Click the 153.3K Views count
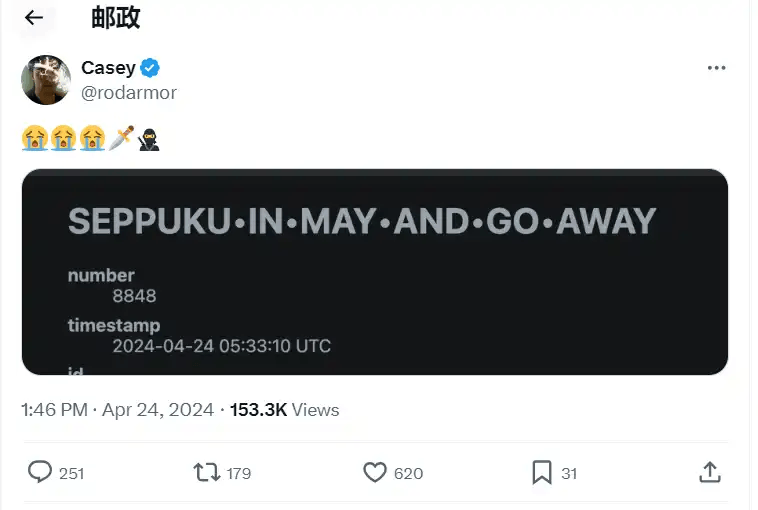758x510 pixels. click(284, 410)
